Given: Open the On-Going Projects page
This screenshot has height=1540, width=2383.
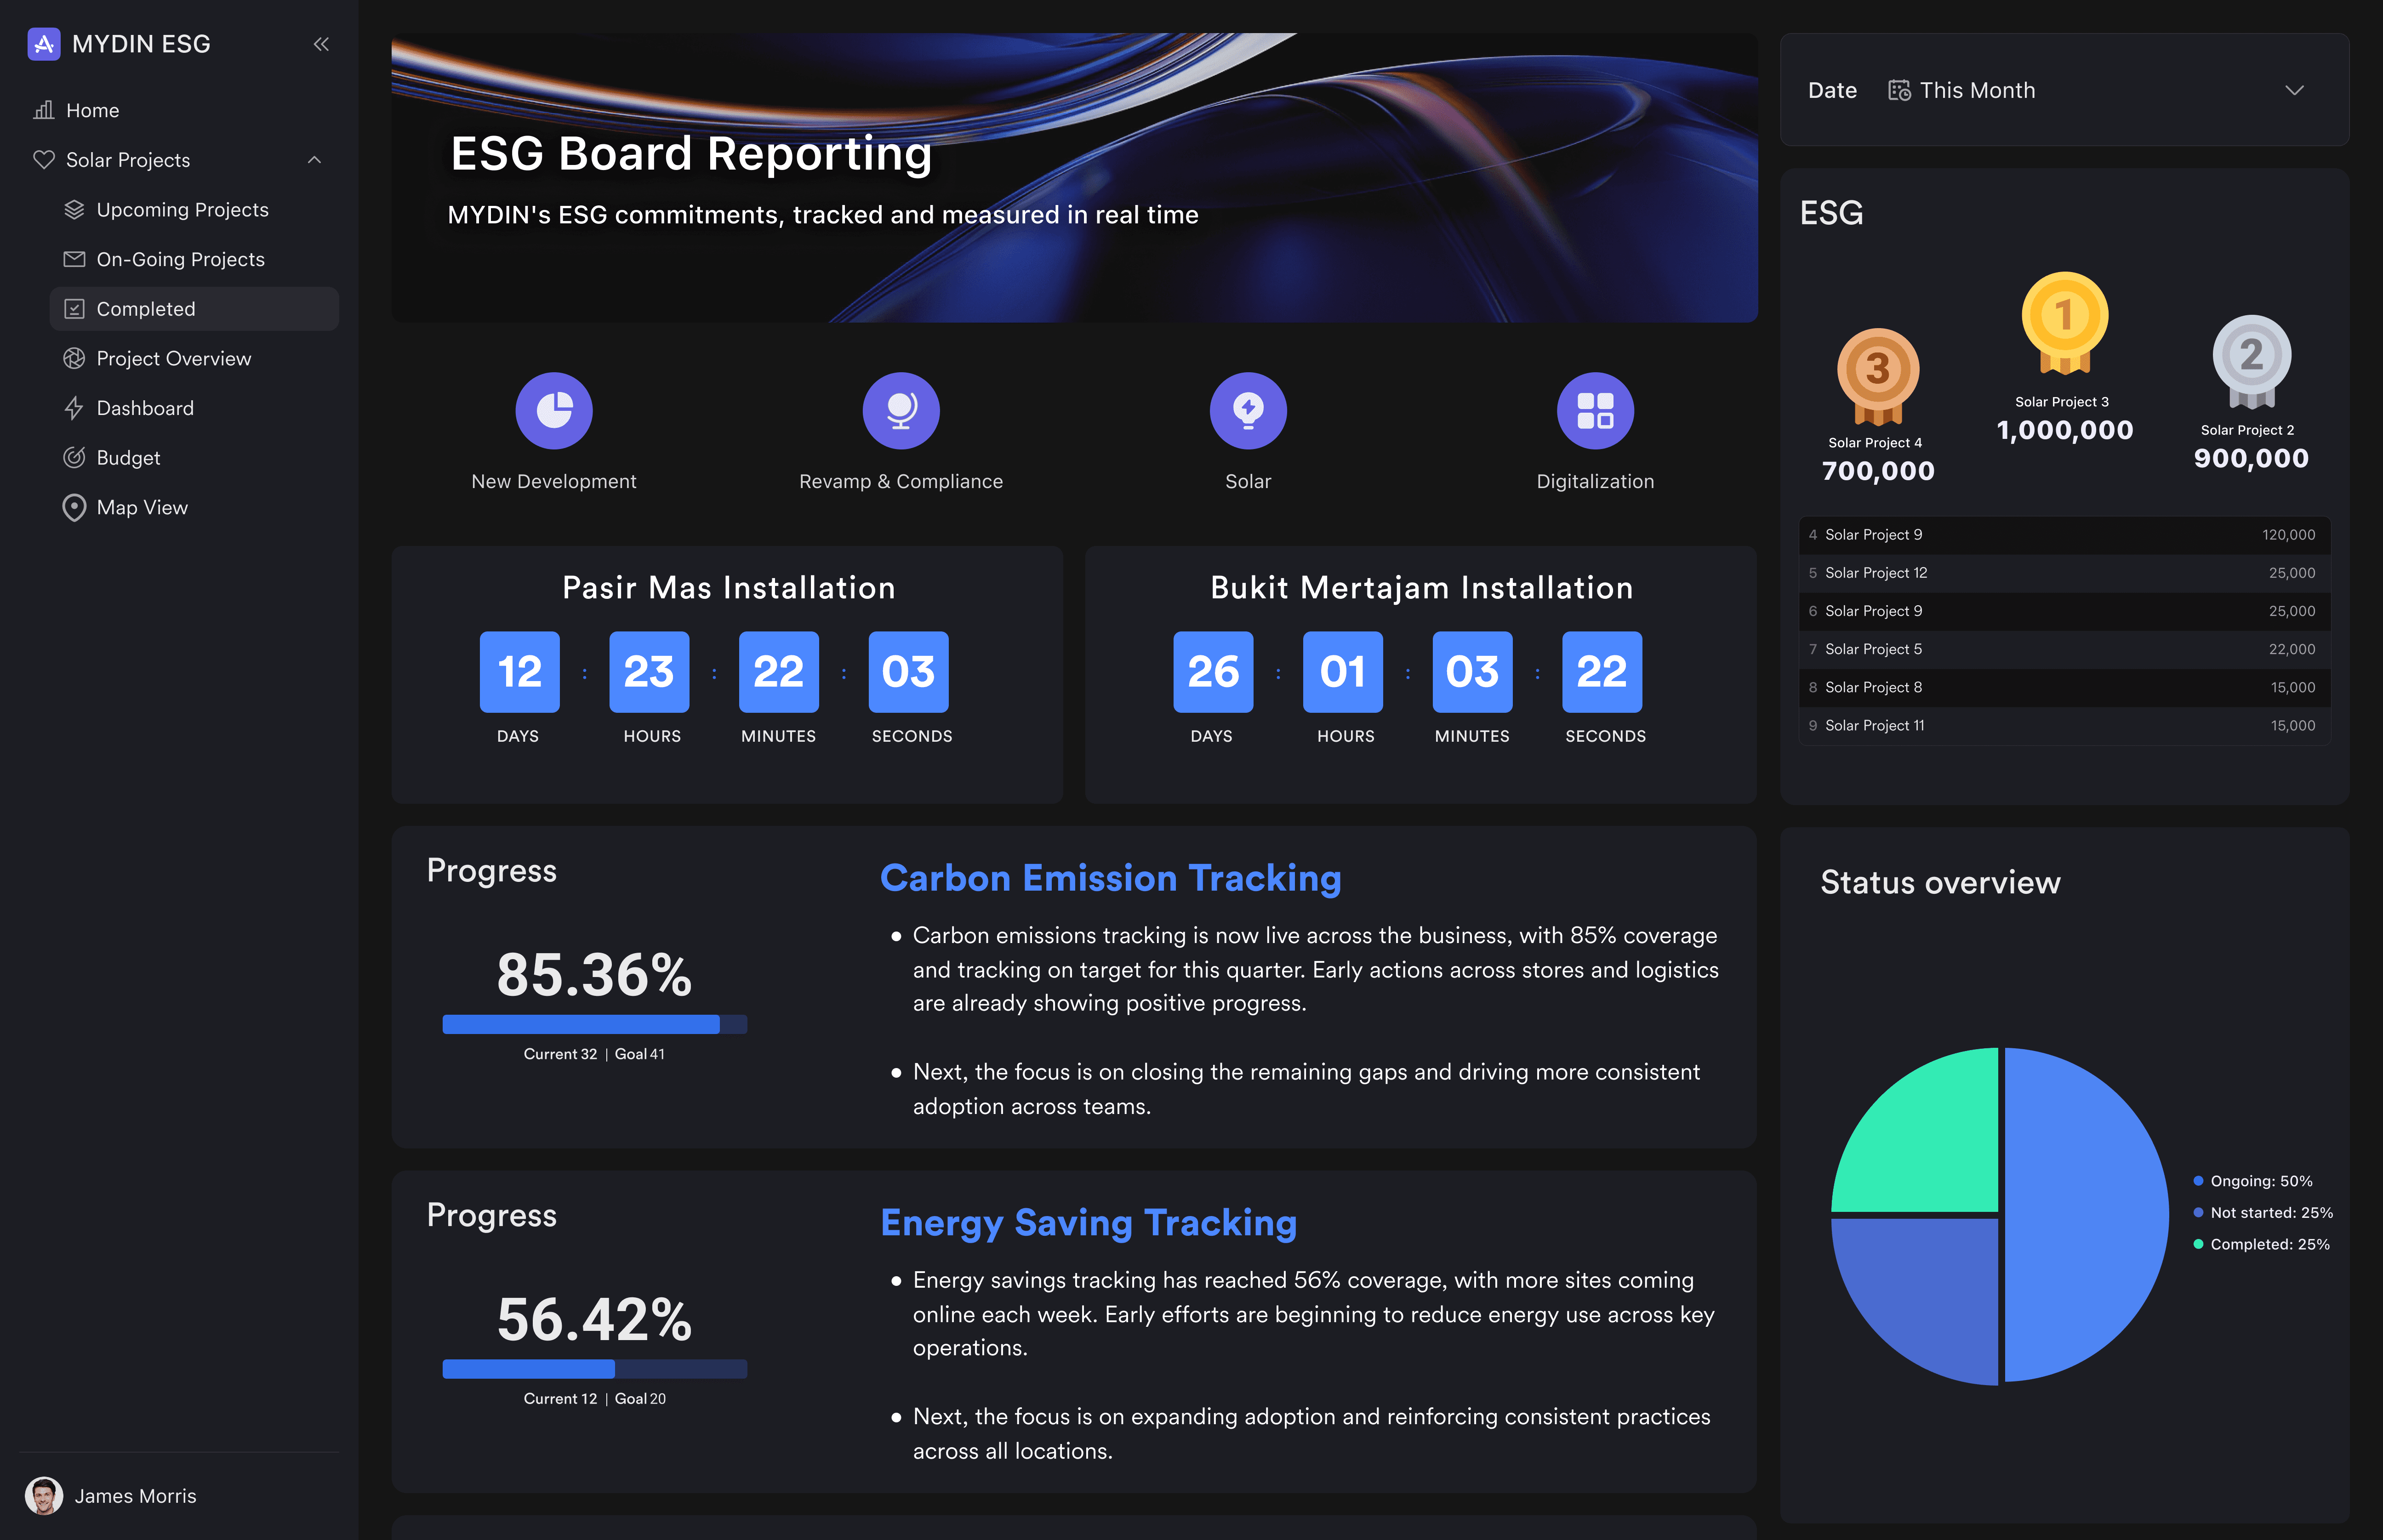Looking at the screenshot, I should coord(180,259).
